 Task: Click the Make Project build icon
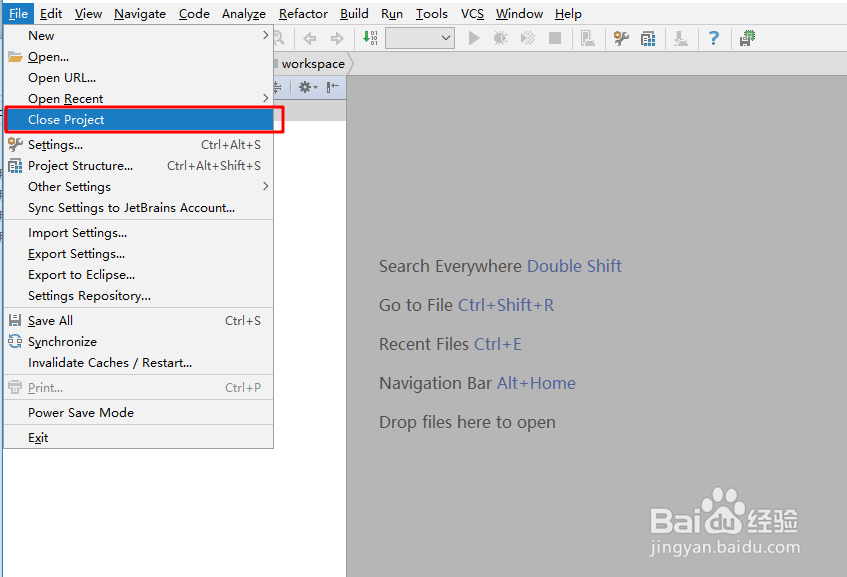pos(370,38)
